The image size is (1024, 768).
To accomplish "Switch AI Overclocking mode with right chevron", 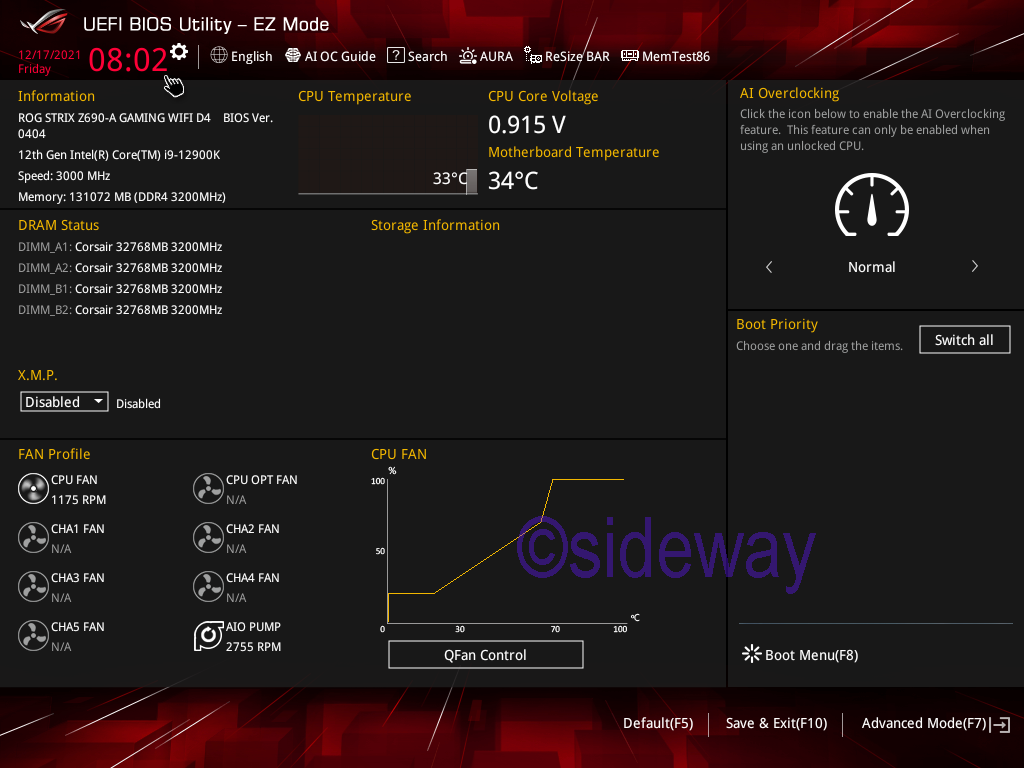I will coord(974,267).
